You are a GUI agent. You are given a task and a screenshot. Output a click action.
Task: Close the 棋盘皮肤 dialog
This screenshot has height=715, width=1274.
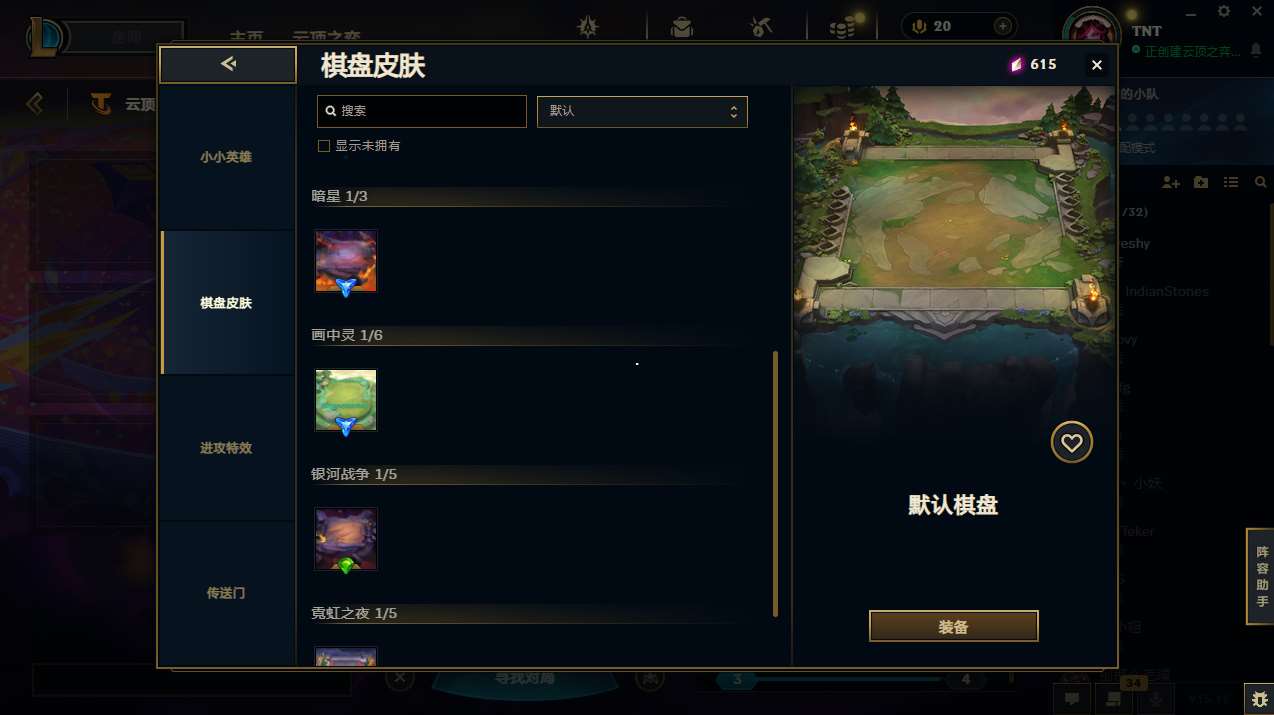1097,65
